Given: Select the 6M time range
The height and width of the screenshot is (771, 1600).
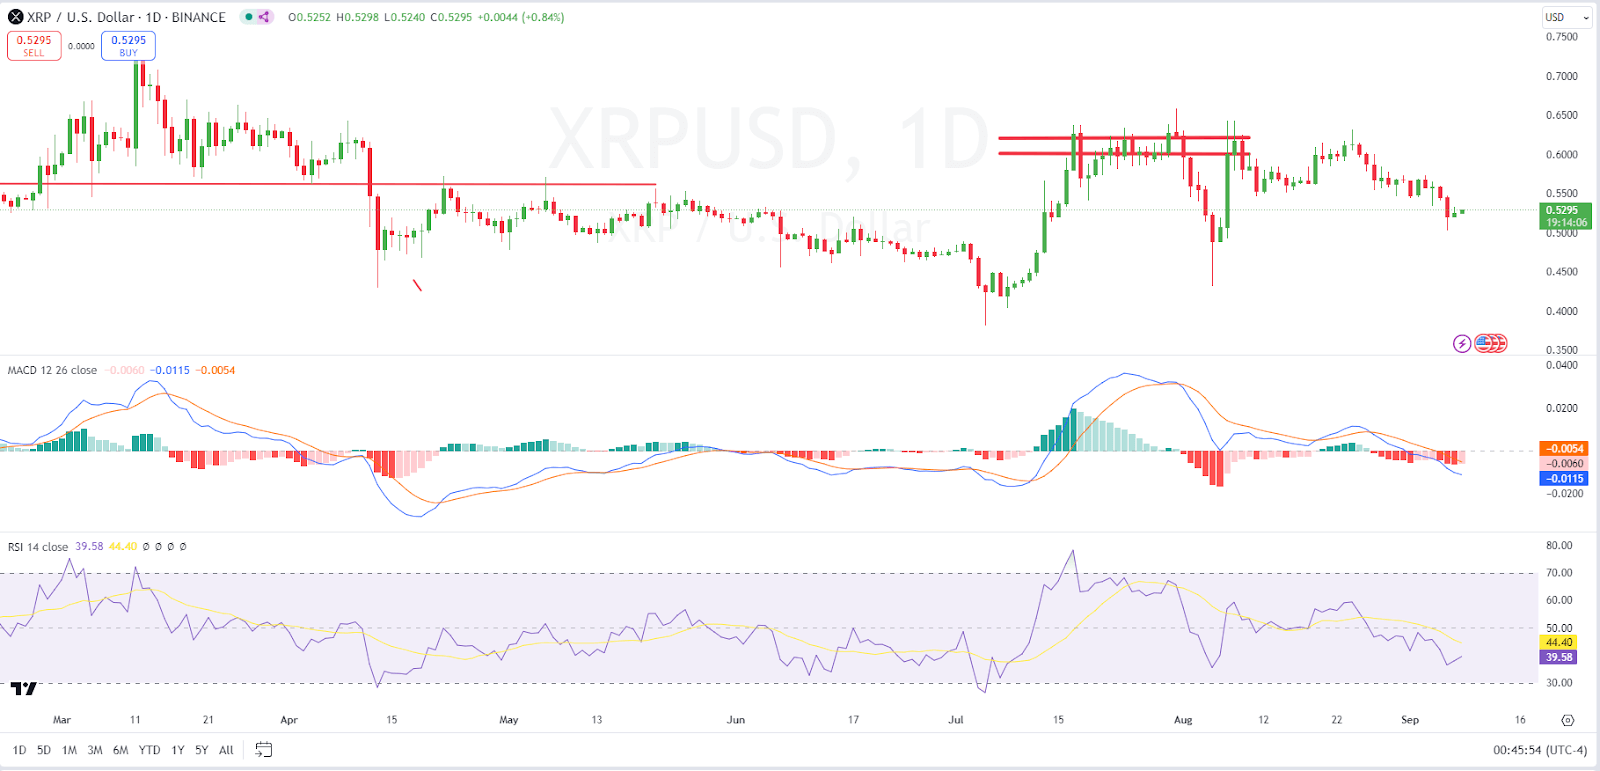Looking at the screenshot, I should [120, 750].
